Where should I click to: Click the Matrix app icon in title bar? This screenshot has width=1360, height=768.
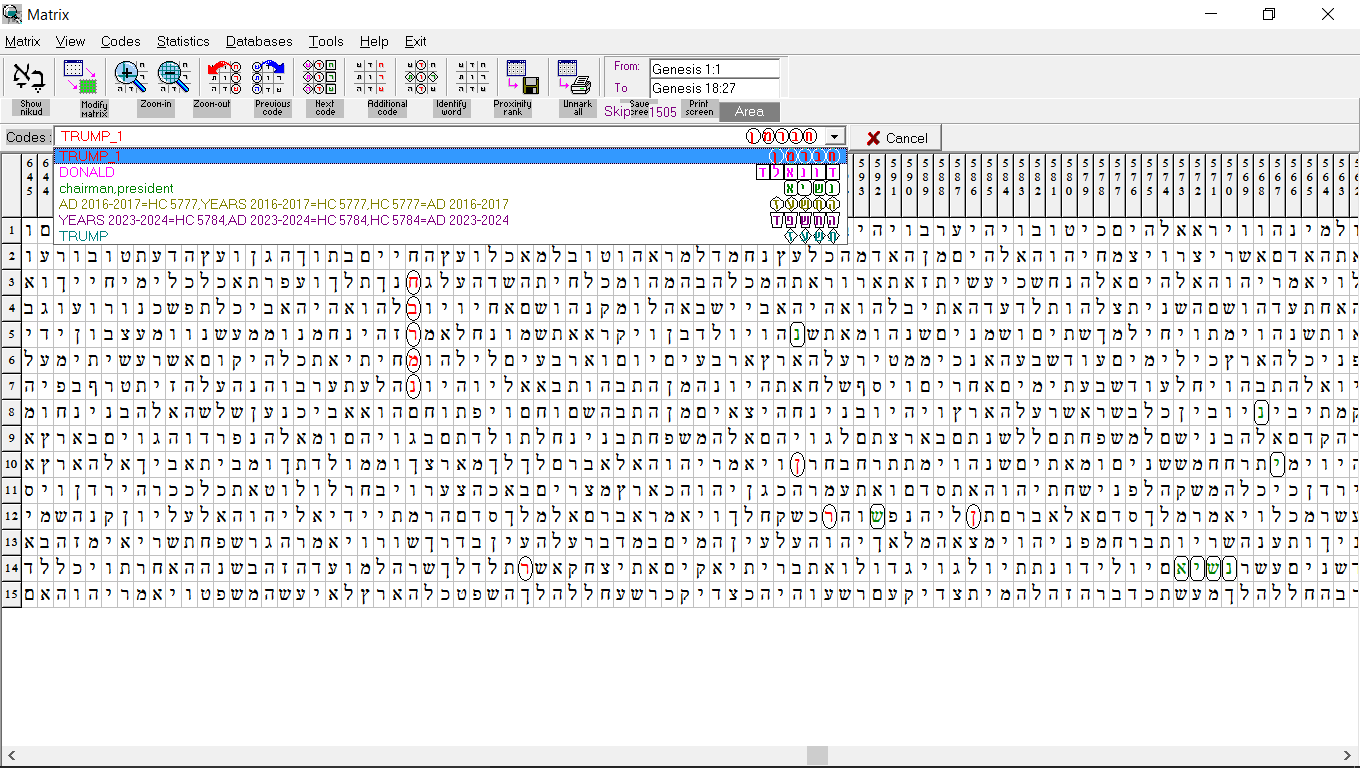point(13,14)
